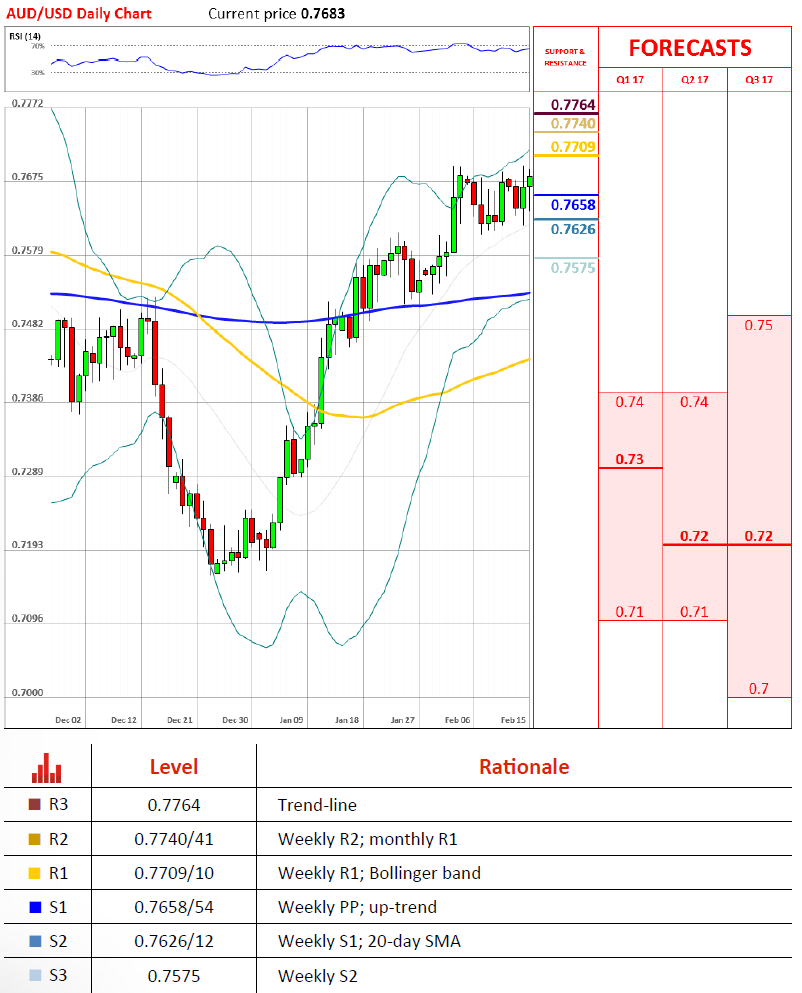Click the 0.7000 price axis label

(28, 693)
